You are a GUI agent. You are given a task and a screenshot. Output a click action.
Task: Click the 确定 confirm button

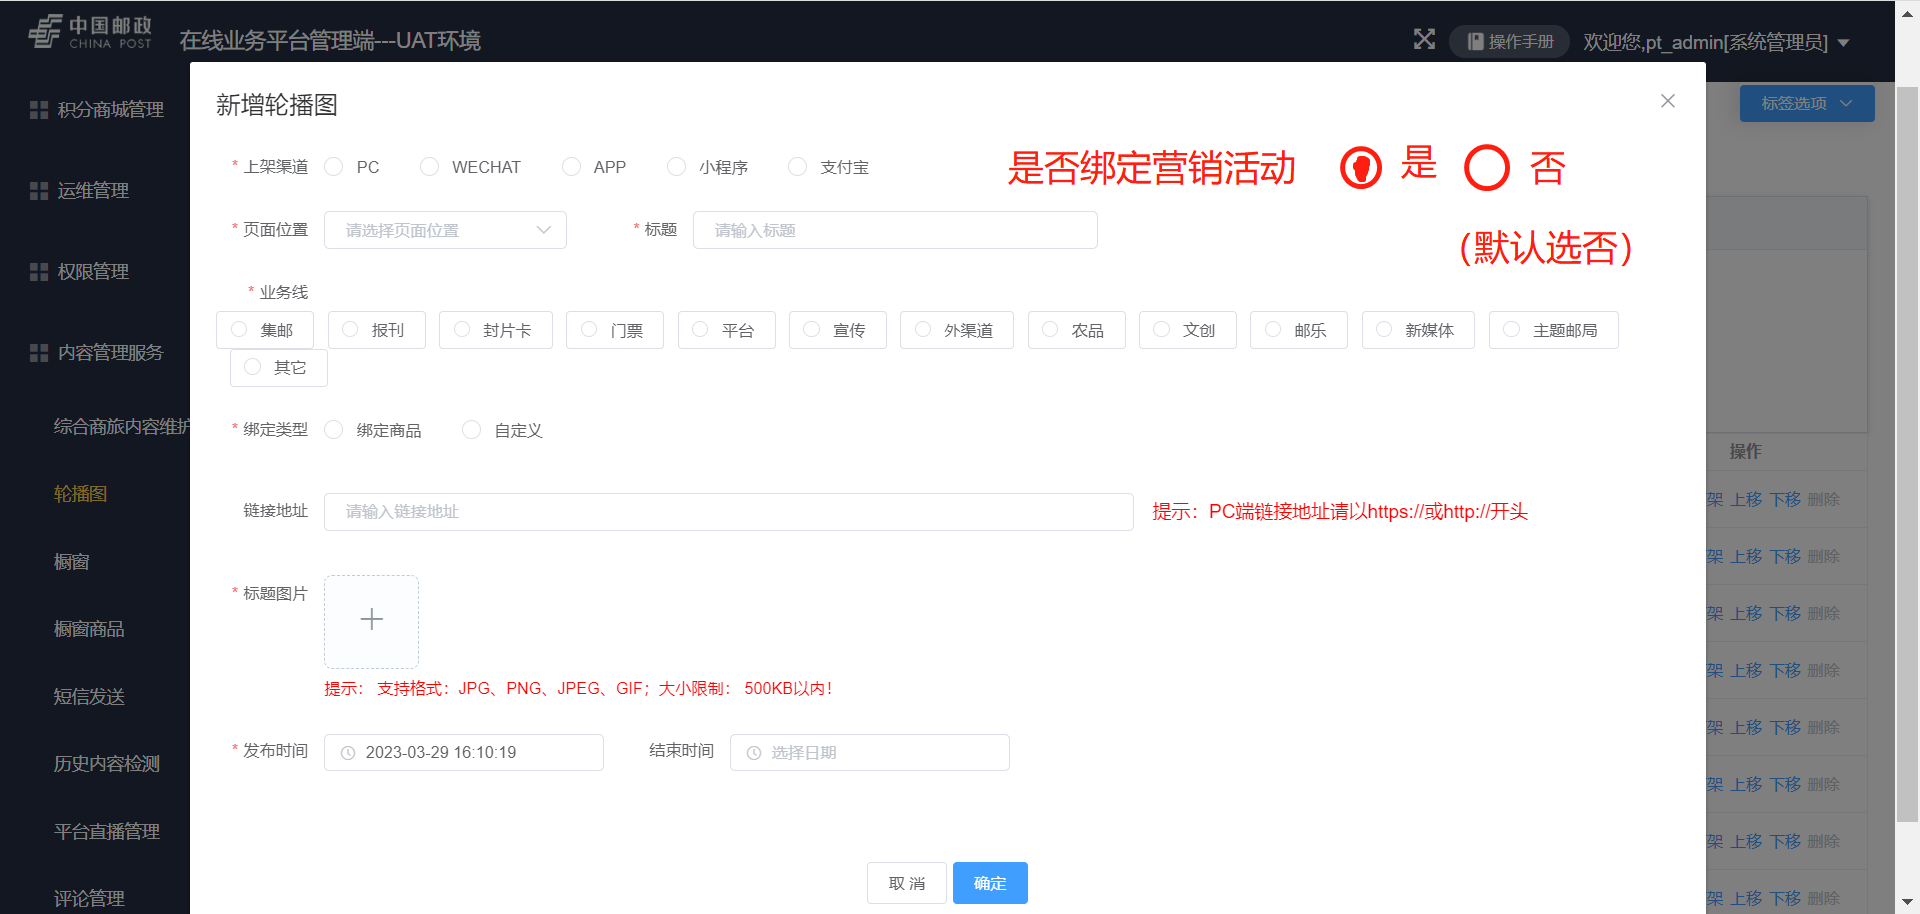pyautogui.click(x=990, y=883)
